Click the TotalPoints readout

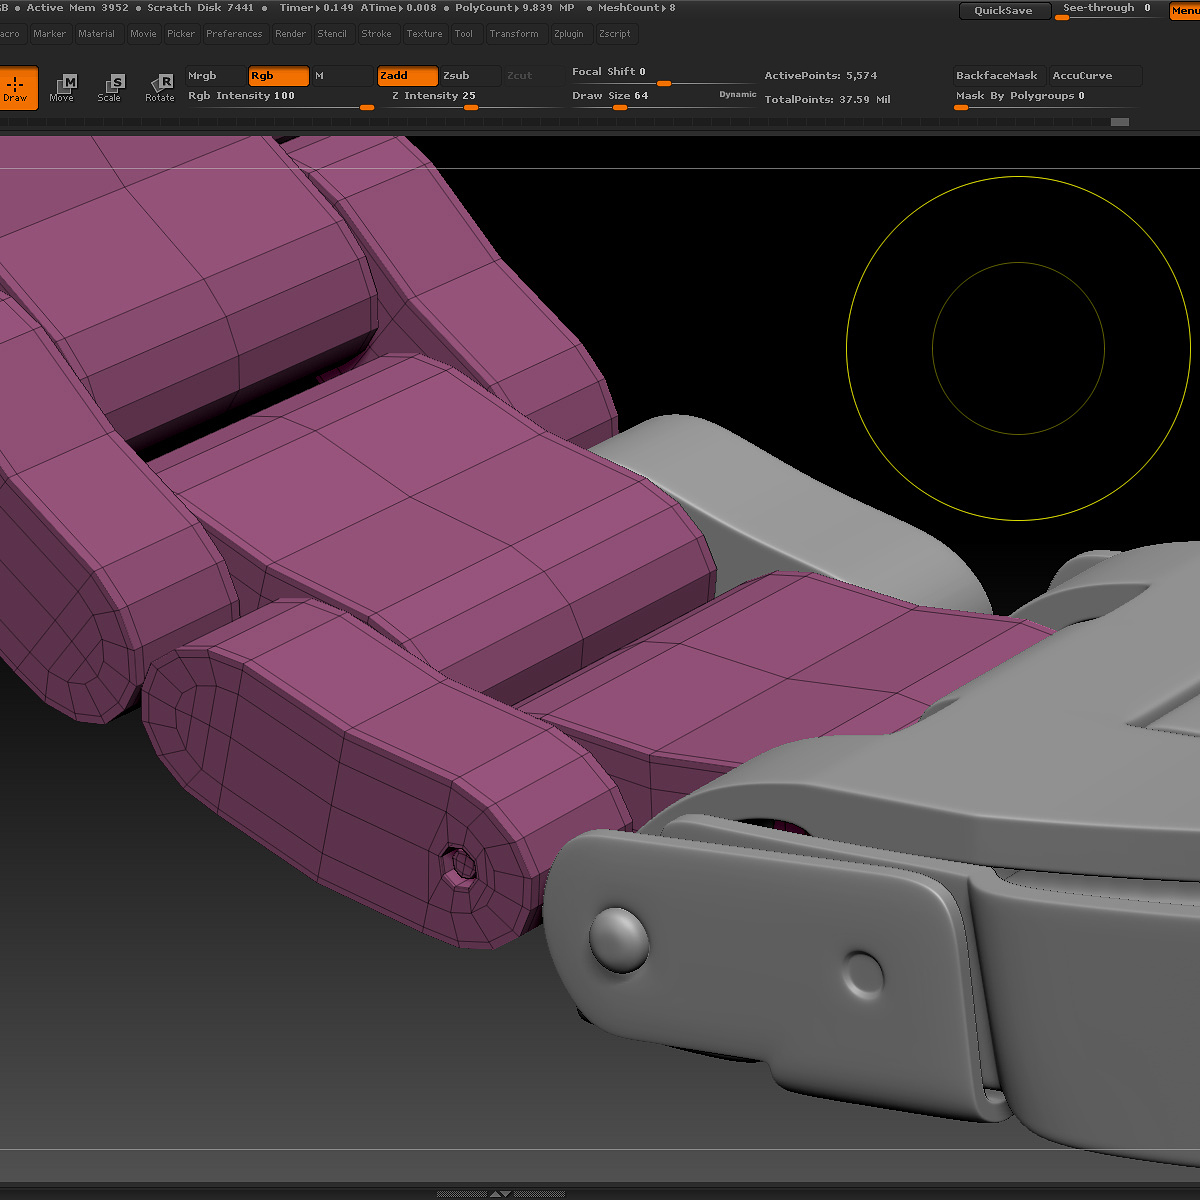pyautogui.click(x=828, y=100)
